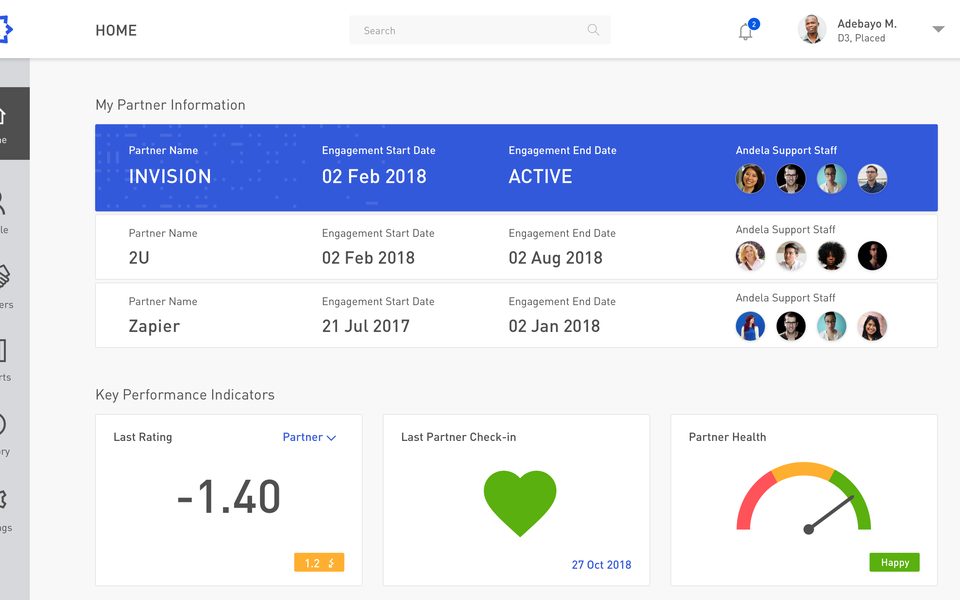This screenshot has width=960, height=600.
Task: Click the -1.40 last rating value
Action: click(x=228, y=497)
